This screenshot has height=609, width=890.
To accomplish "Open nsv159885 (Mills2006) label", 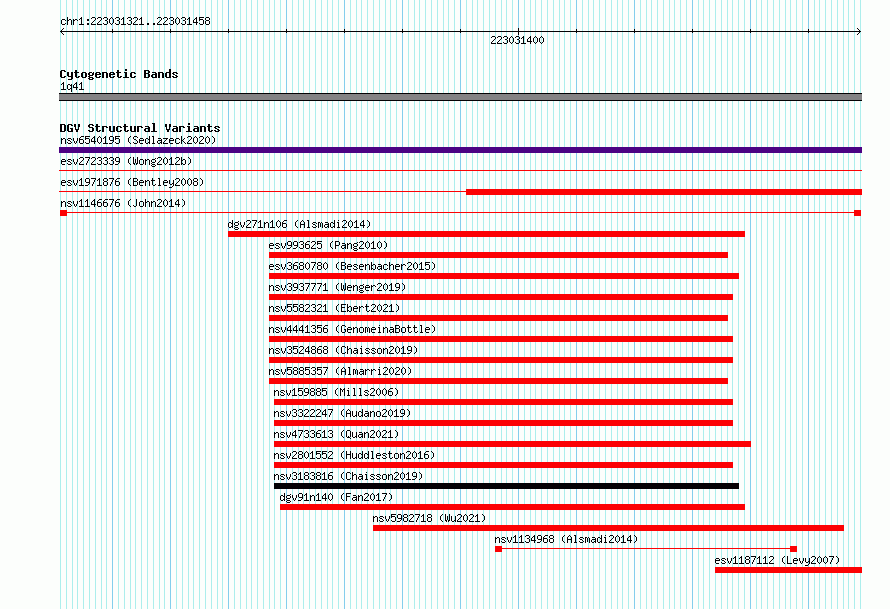I will point(336,392).
